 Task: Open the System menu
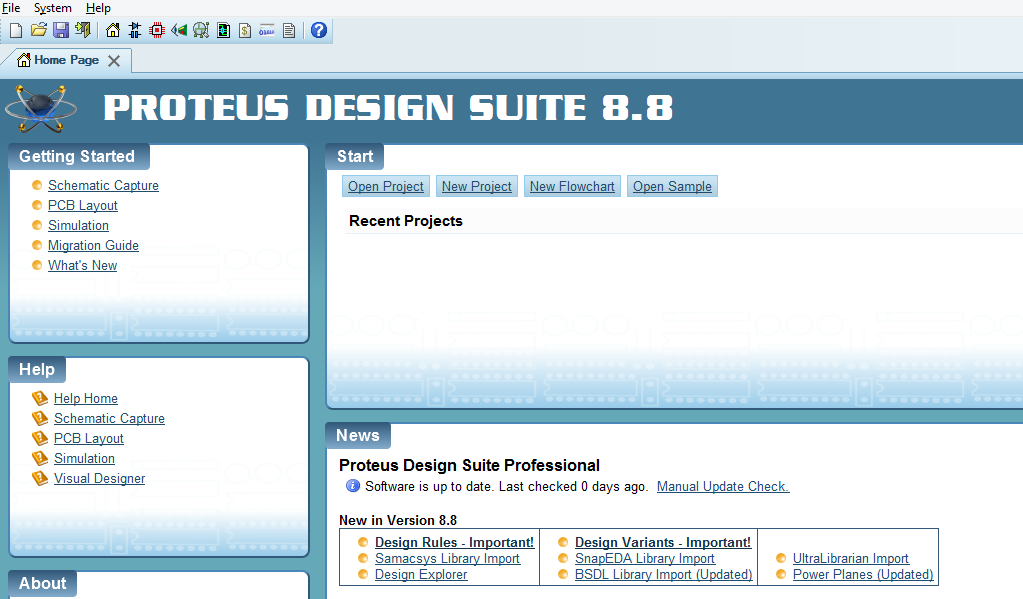click(x=53, y=8)
